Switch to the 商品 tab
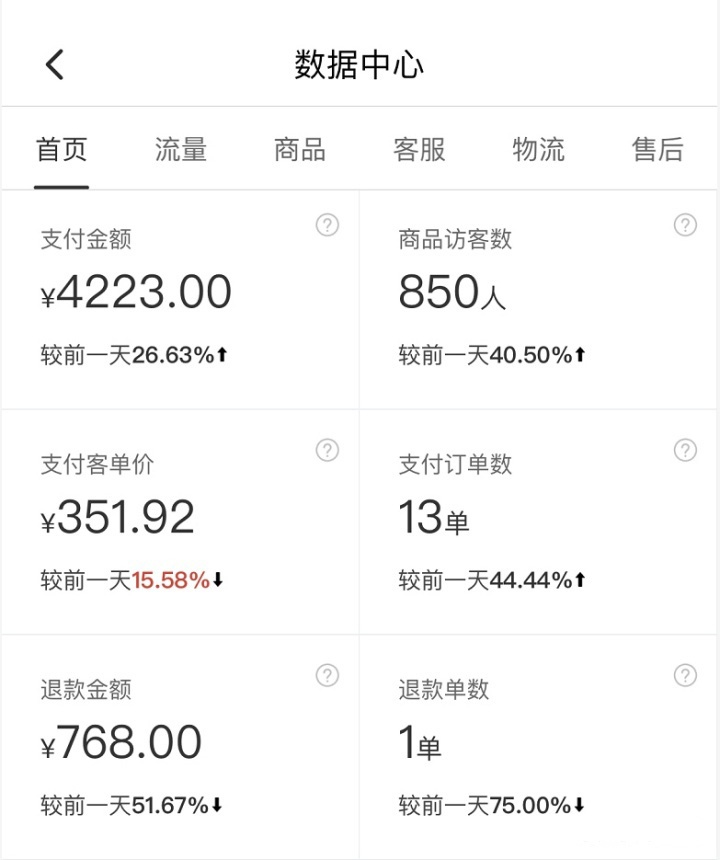The image size is (720, 860). coord(300,150)
